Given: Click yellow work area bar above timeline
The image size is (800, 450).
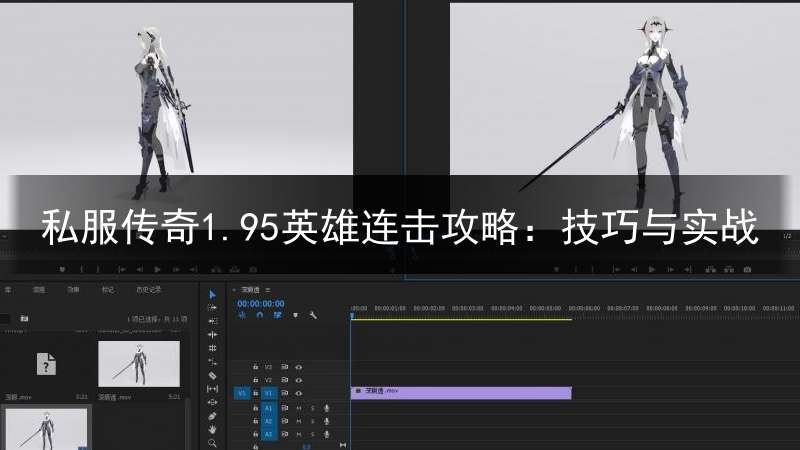Looking at the screenshot, I should [461, 319].
